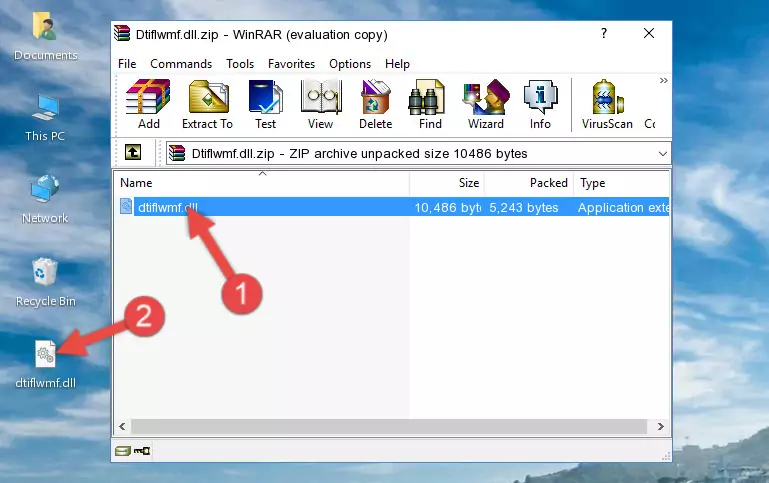Open the File menu

(127, 64)
